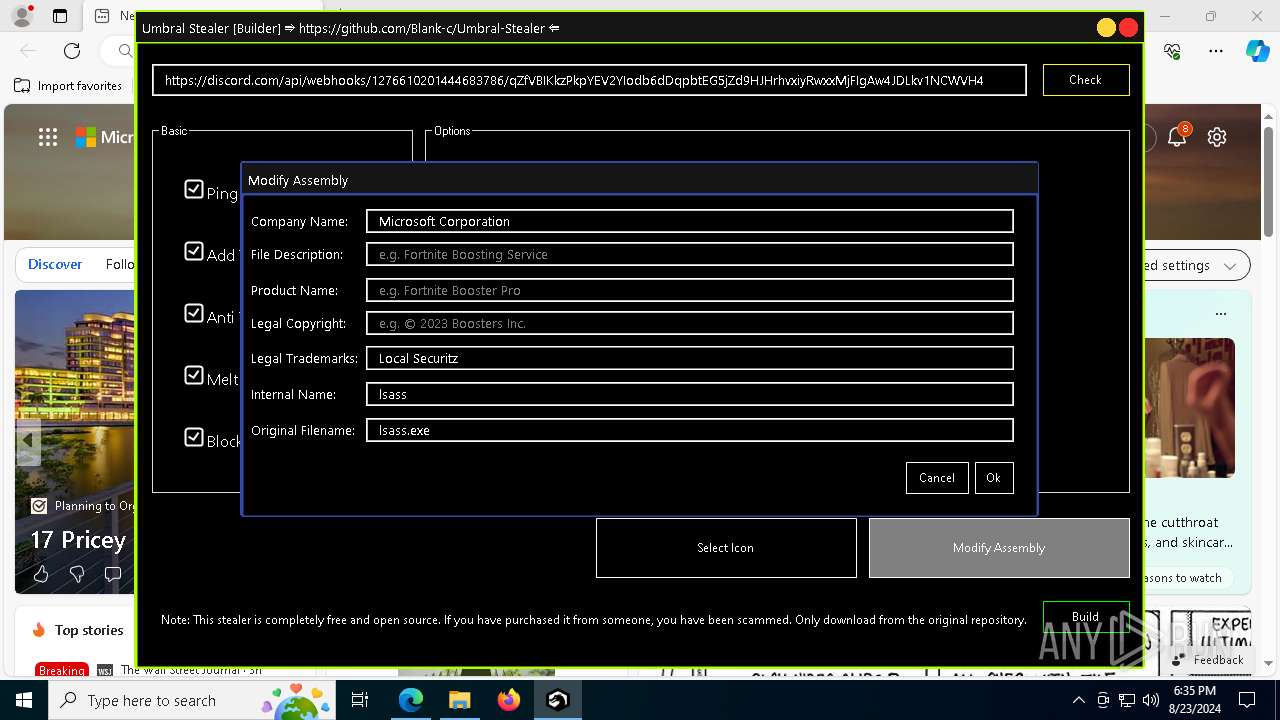1280x720 pixels.
Task: Open Feedback link on MSN page
Action: click(1209, 660)
